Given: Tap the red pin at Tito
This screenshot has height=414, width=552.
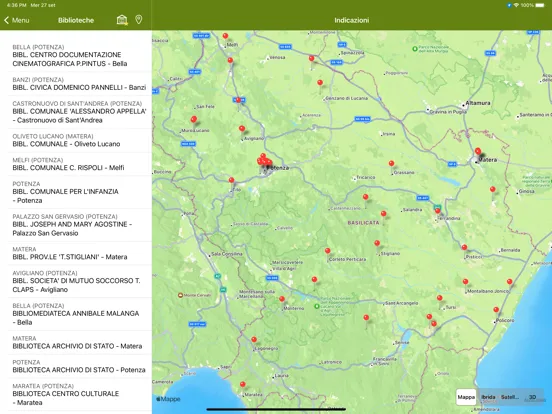Looking at the screenshot, I should tap(231, 180).
